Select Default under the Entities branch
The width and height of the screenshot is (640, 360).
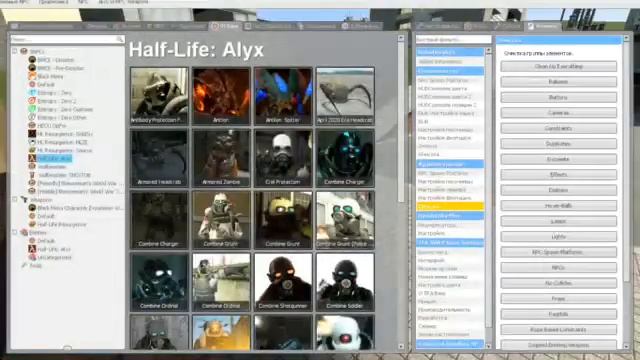(x=46, y=241)
